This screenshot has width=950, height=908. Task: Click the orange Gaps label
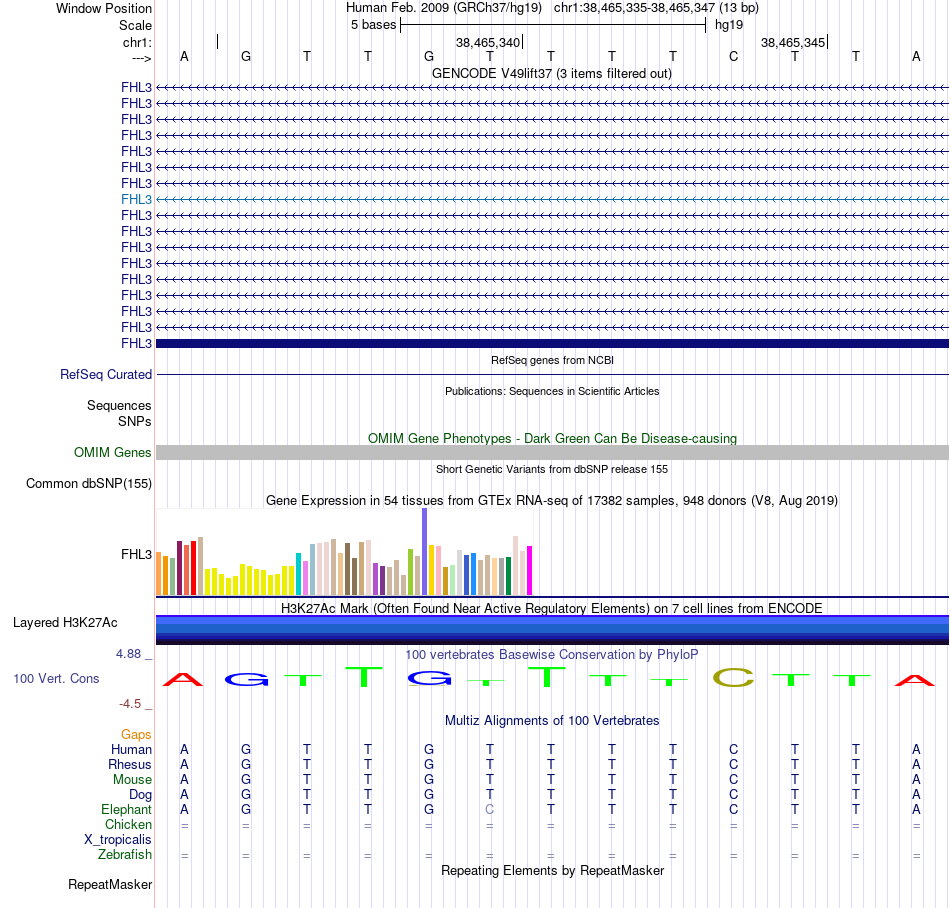pos(136,735)
